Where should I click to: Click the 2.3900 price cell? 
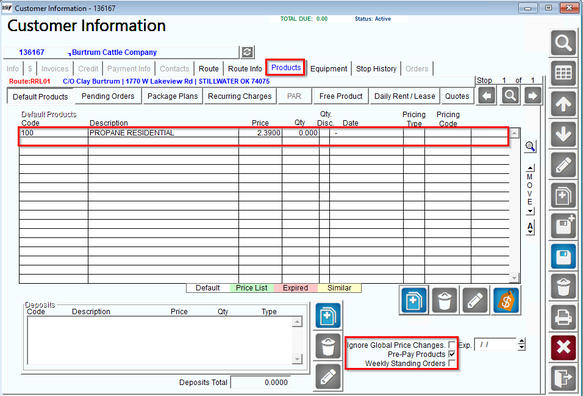pyautogui.click(x=260, y=133)
